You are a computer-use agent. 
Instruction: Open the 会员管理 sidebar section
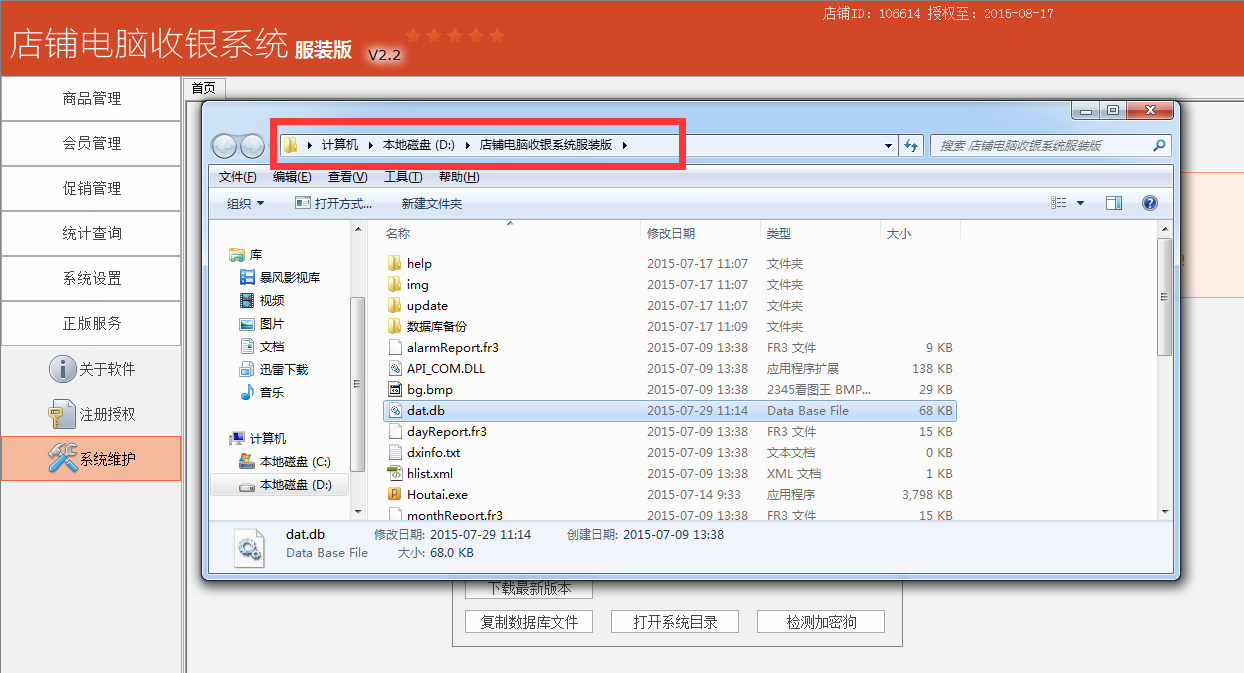(x=91, y=143)
